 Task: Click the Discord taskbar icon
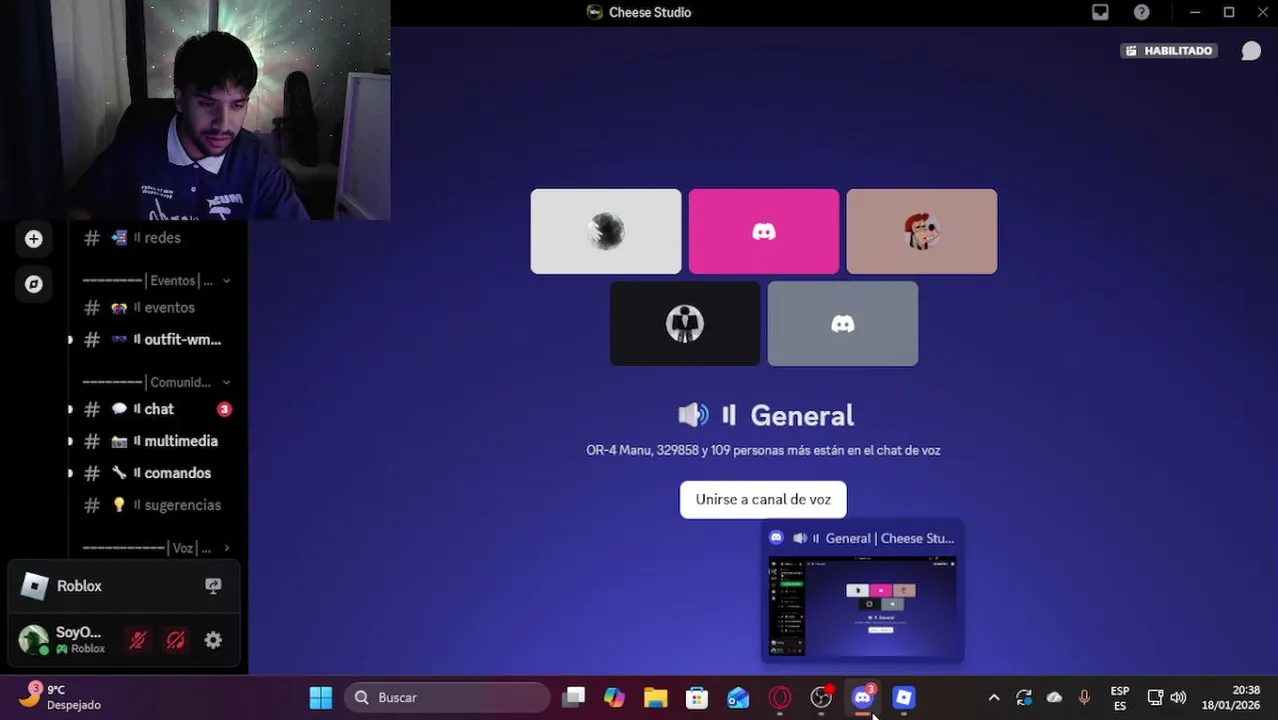863,698
